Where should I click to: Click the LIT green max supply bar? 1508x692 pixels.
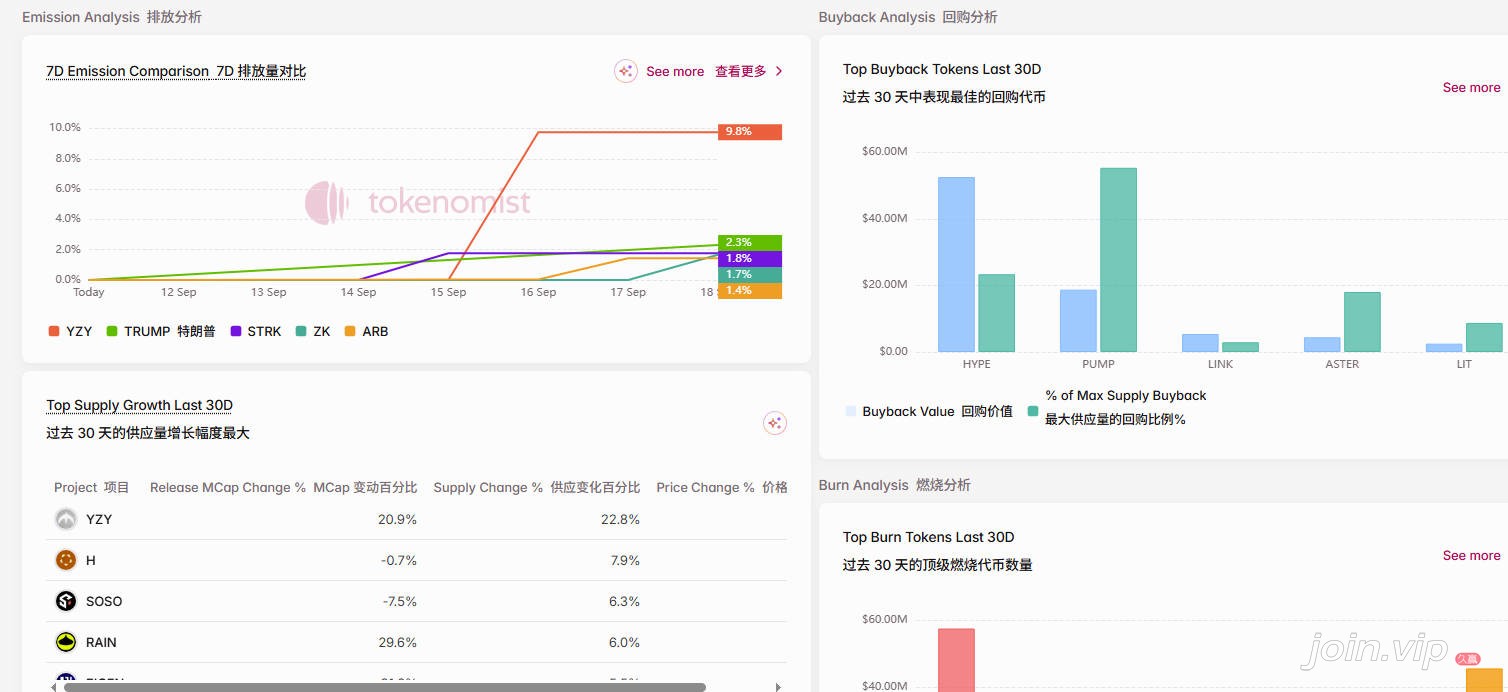pyautogui.click(x=1484, y=338)
